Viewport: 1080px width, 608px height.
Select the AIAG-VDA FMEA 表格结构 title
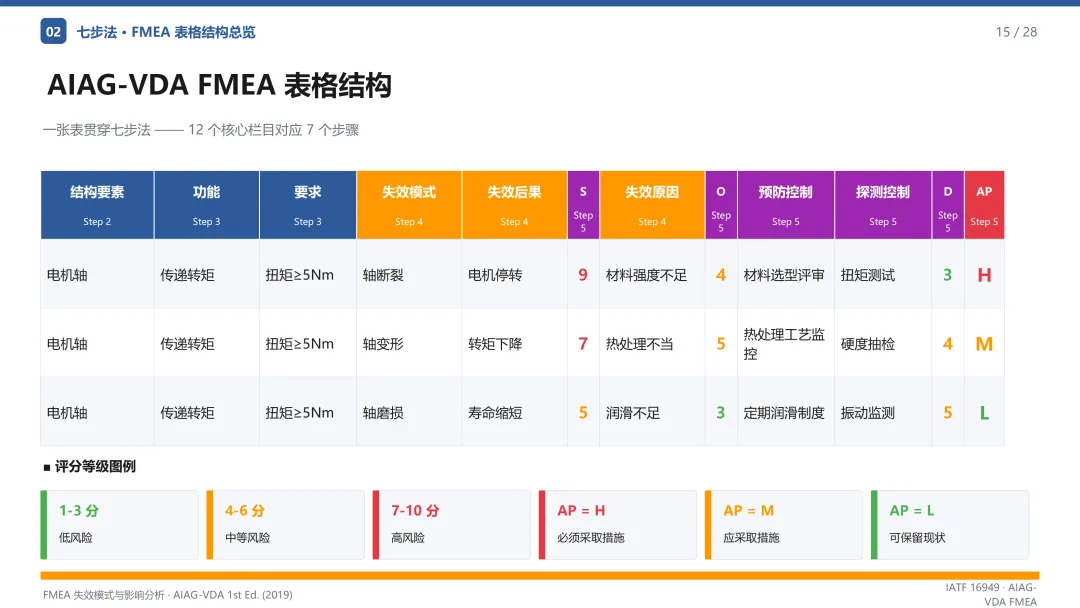[x=219, y=85]
